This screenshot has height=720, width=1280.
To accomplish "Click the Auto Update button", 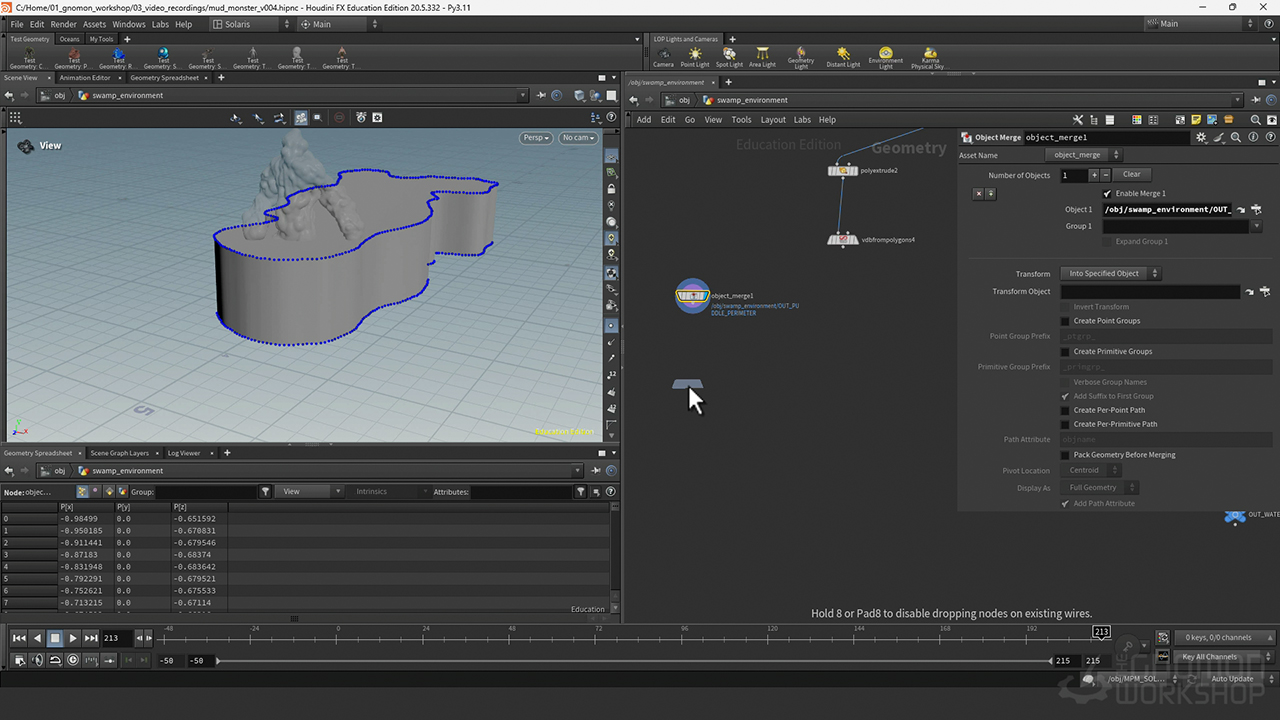I will point(1232,679).
